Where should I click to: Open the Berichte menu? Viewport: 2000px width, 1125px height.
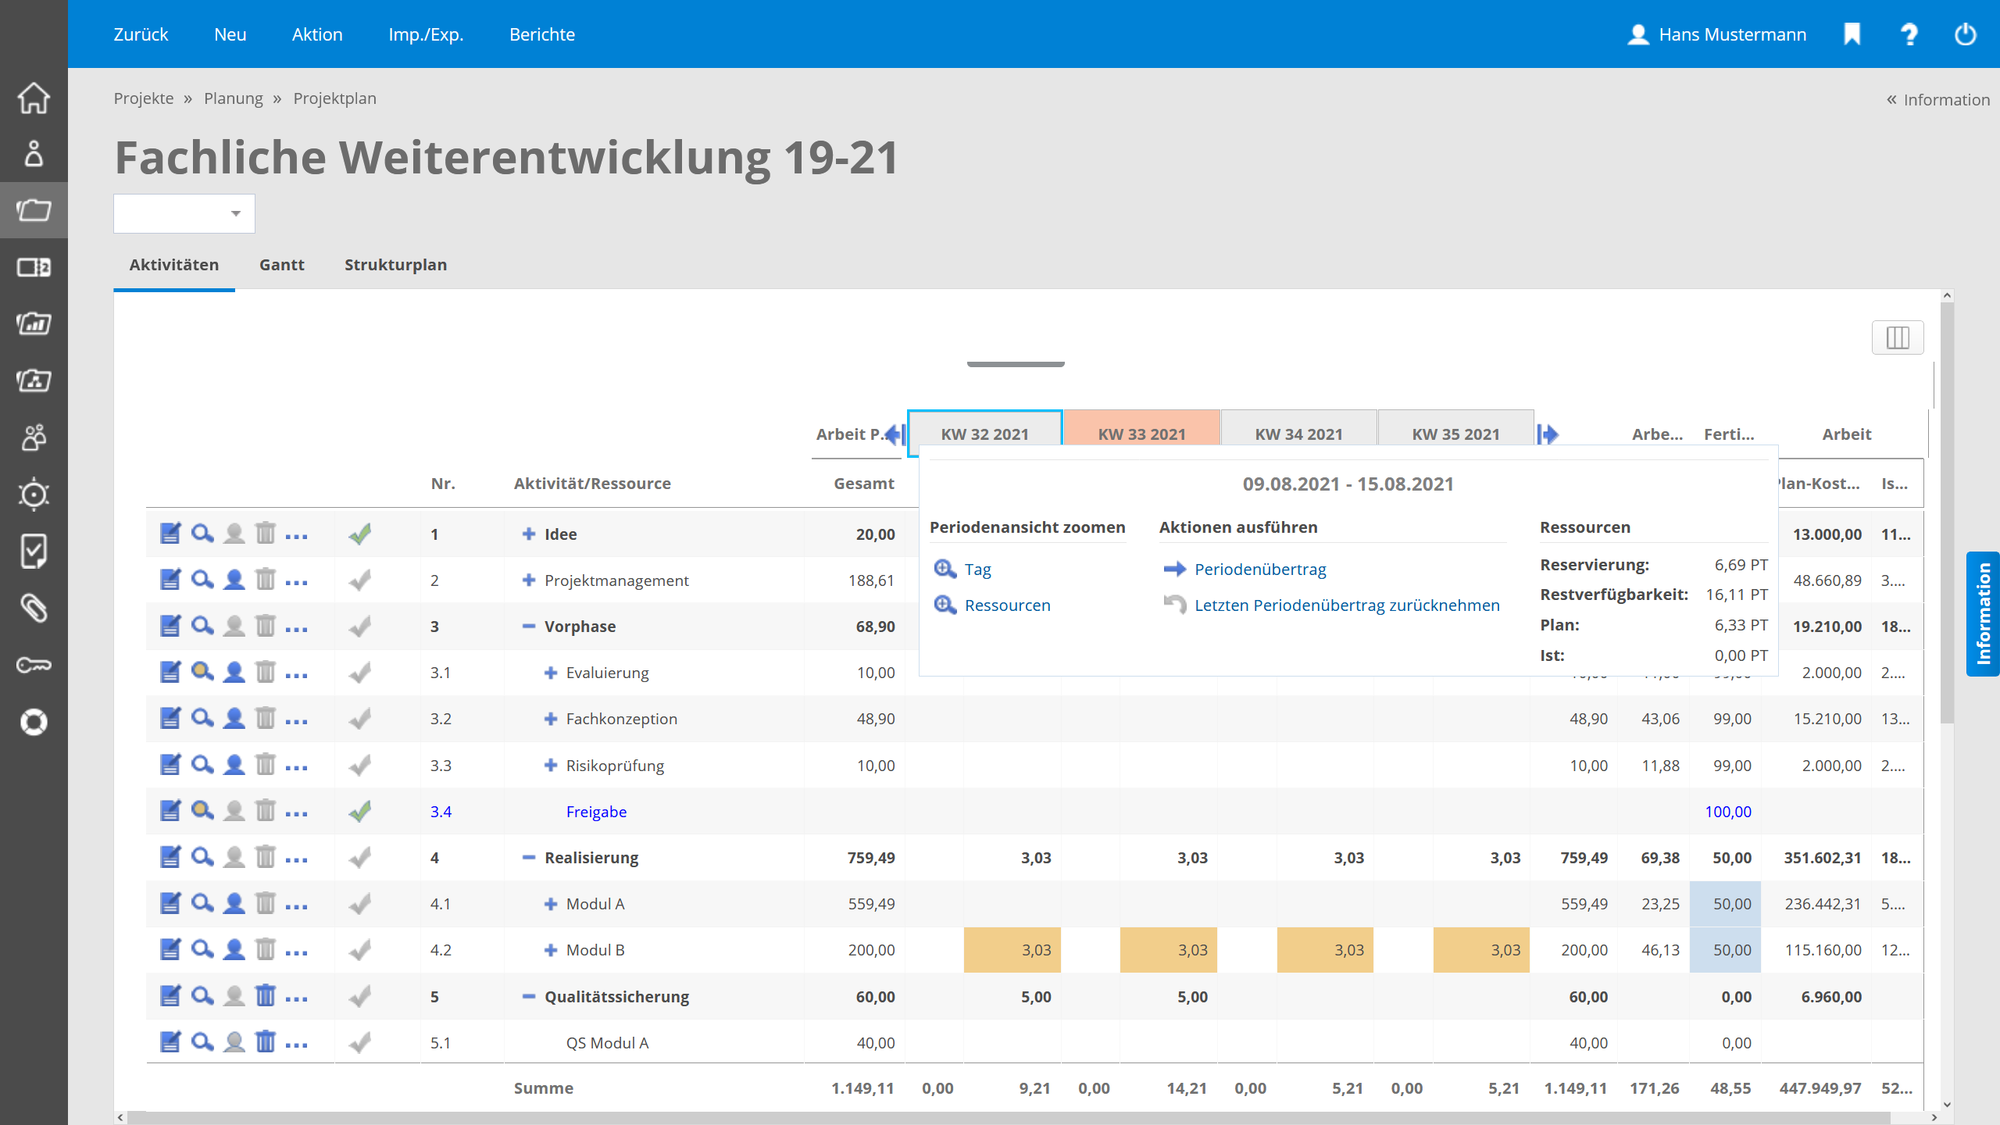click(x=542, y=34)
